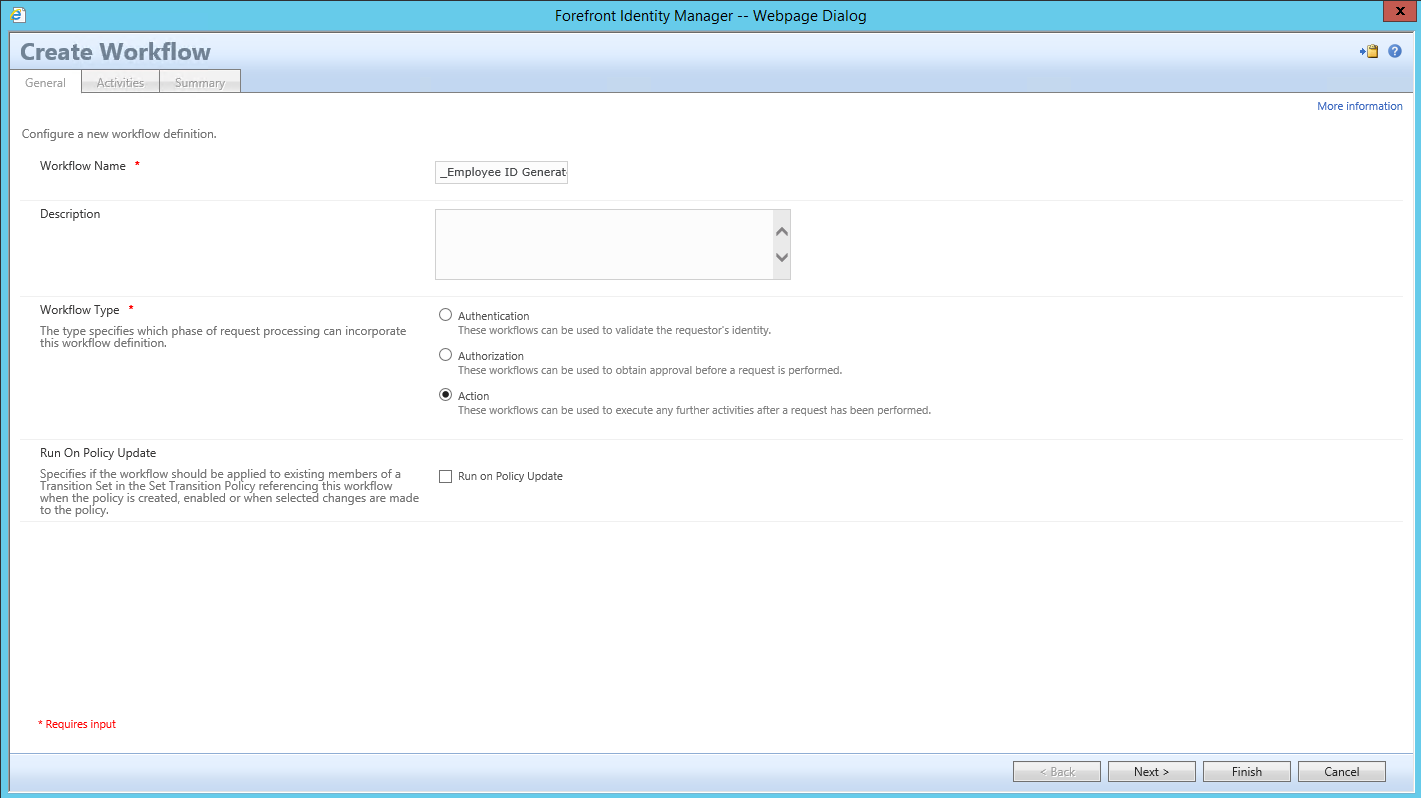Choose the Action workflow type
The height and width of the screenshot is (798, 1421).
point(445,395)
